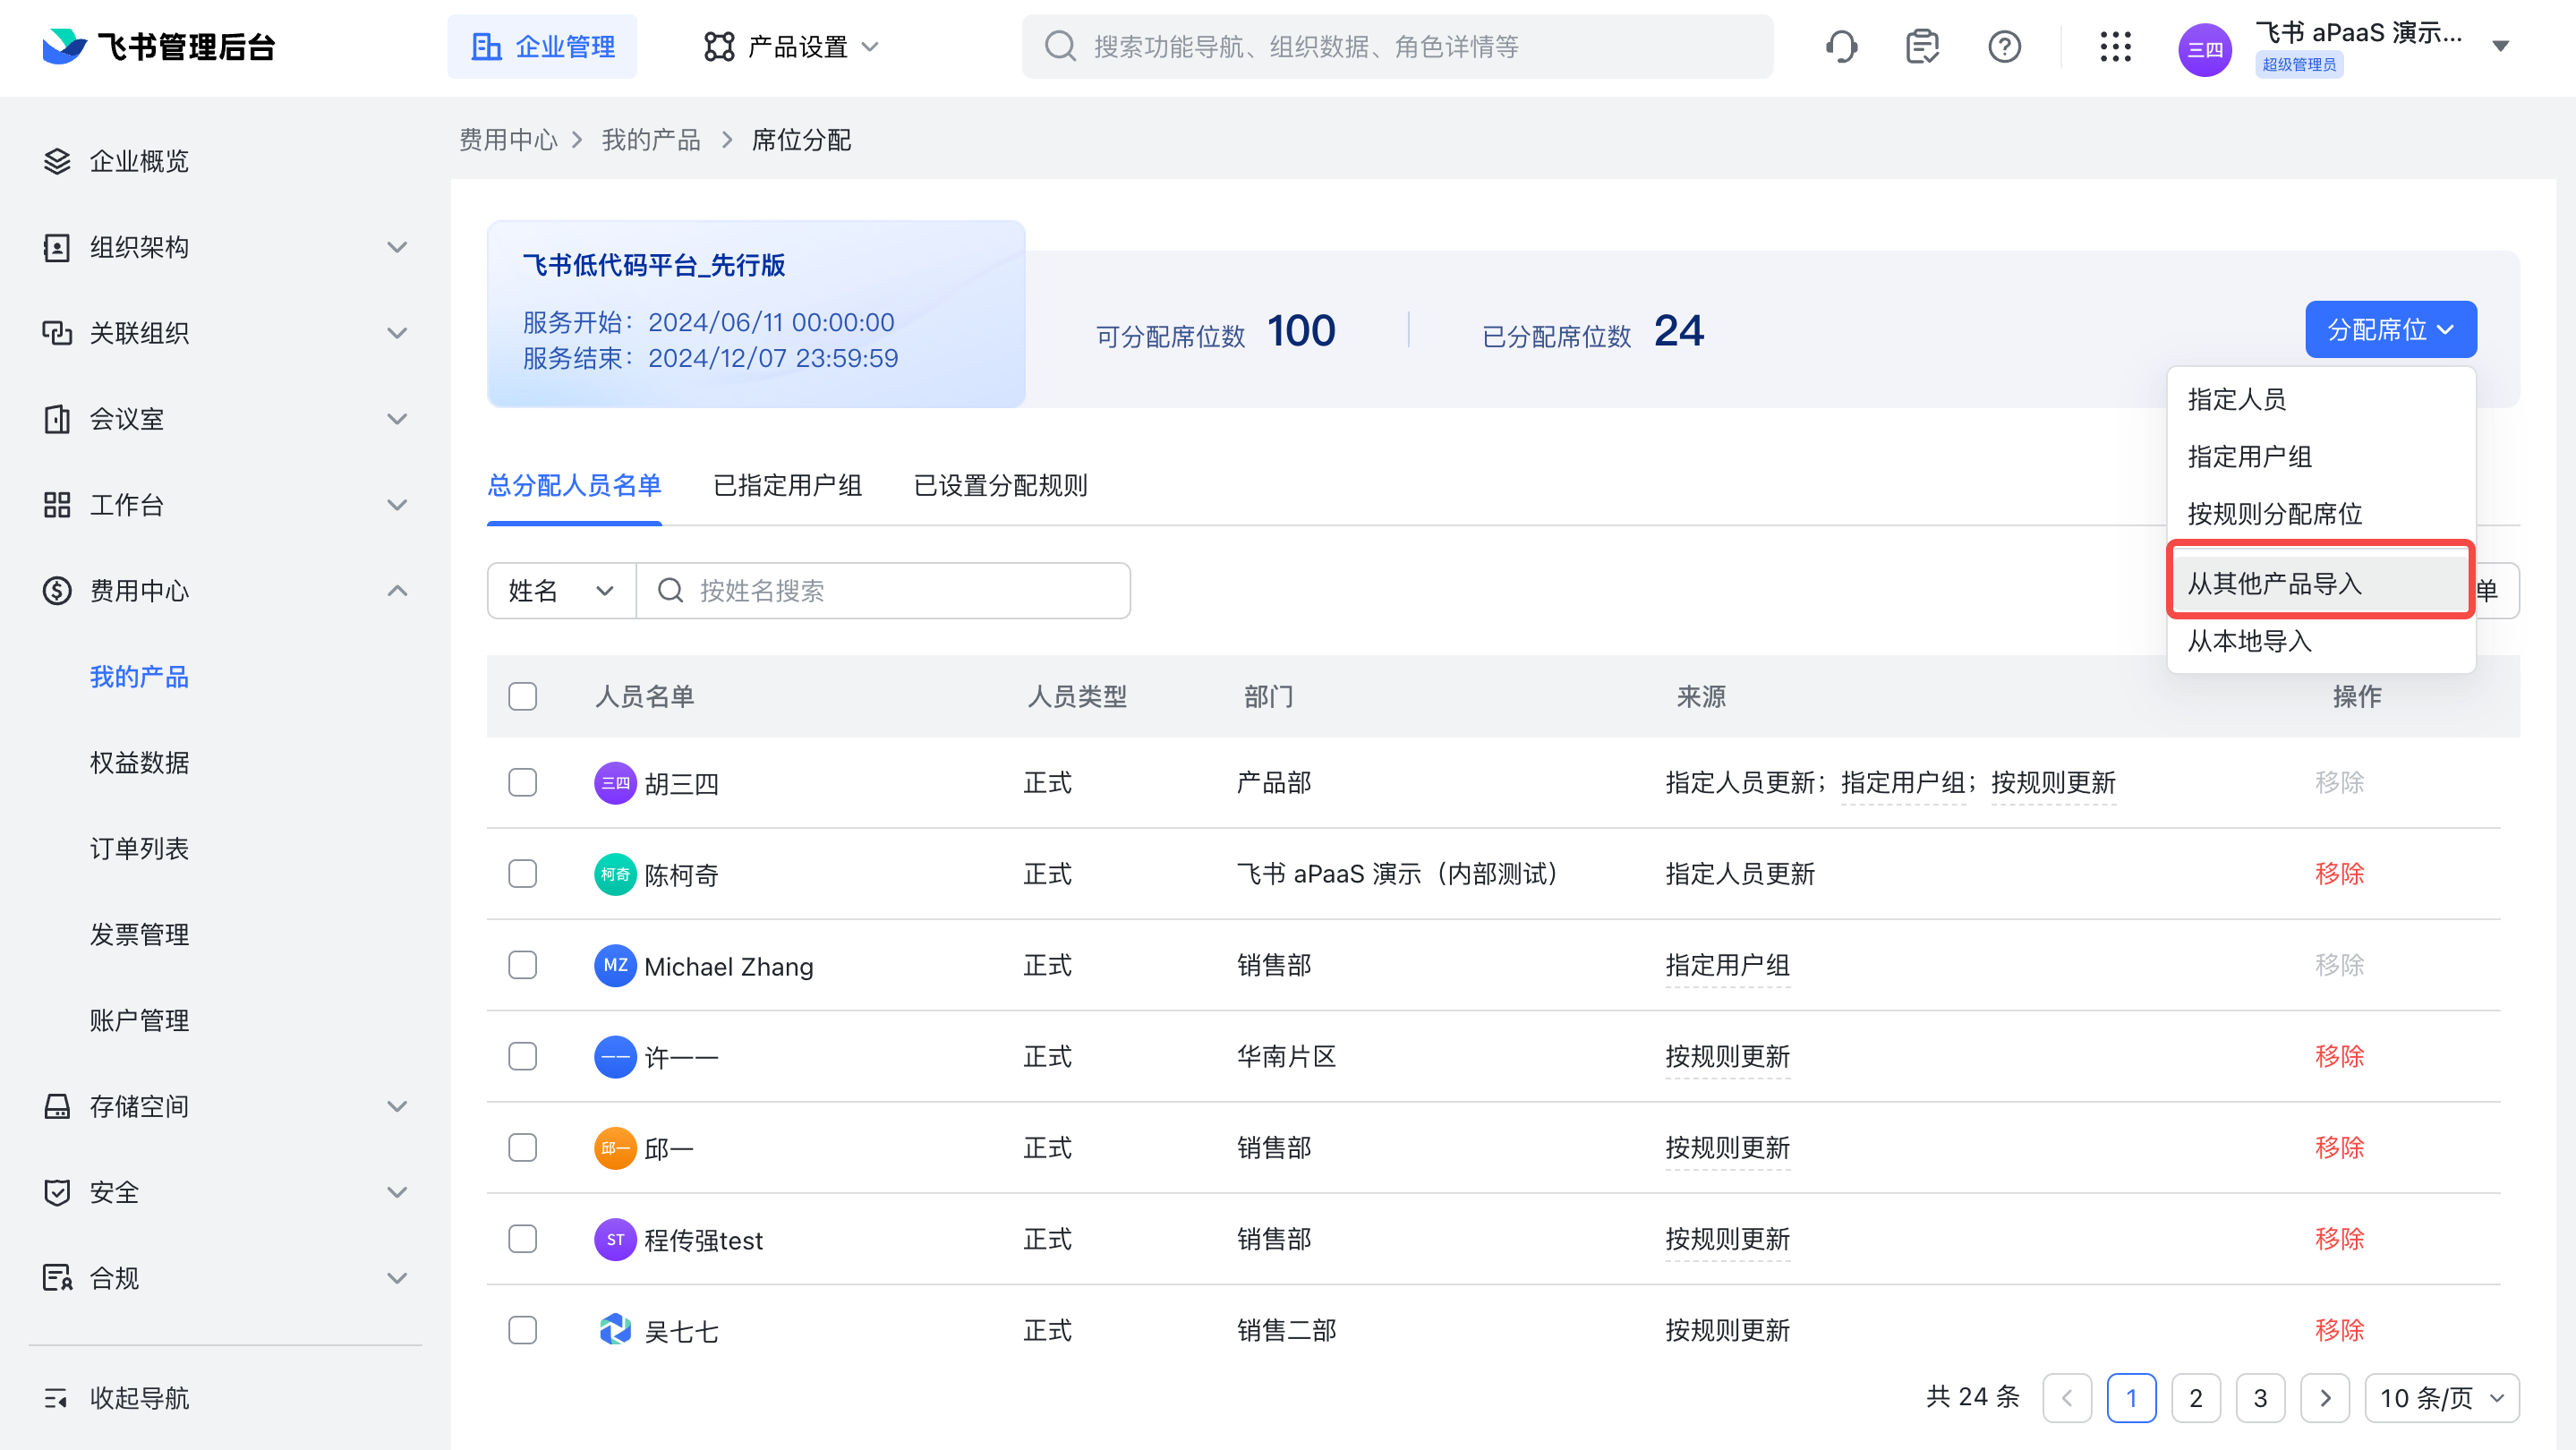Click 吴七七's avatar icon
The image size is (2576, 1450).
[615, 1330]
